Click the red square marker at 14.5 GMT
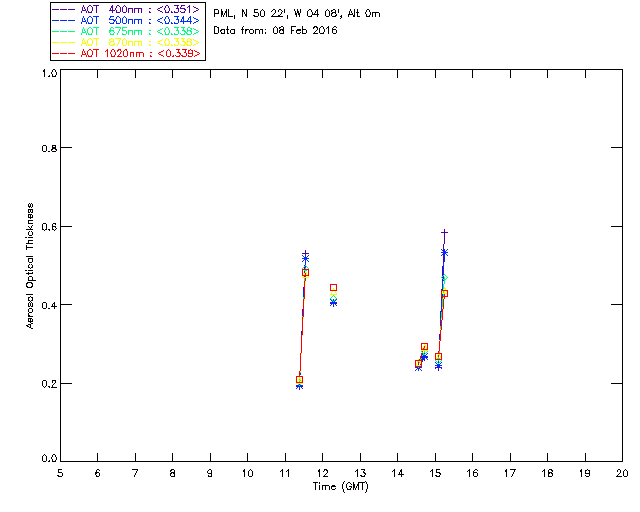The image size is (640, 512). coord(418,364)
